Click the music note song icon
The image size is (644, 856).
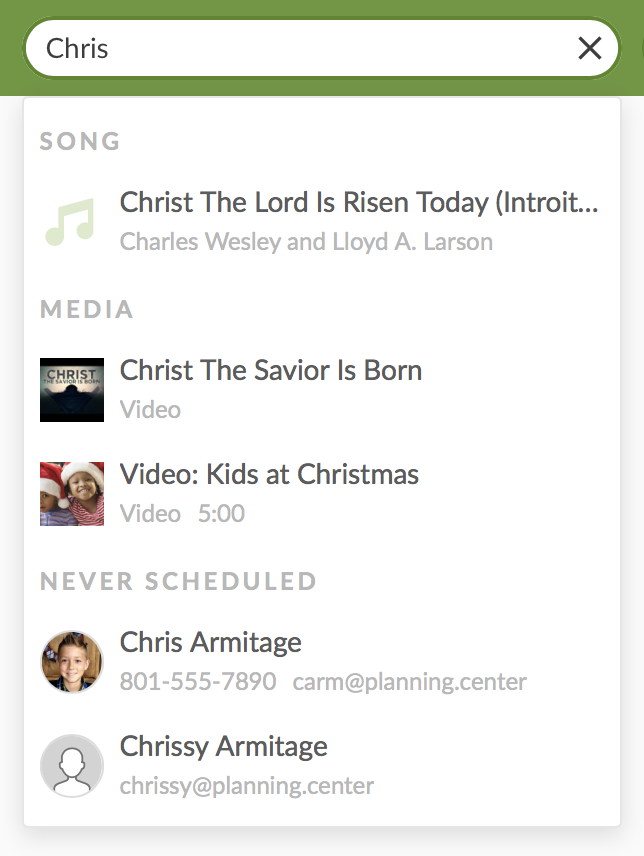[70, 221]
